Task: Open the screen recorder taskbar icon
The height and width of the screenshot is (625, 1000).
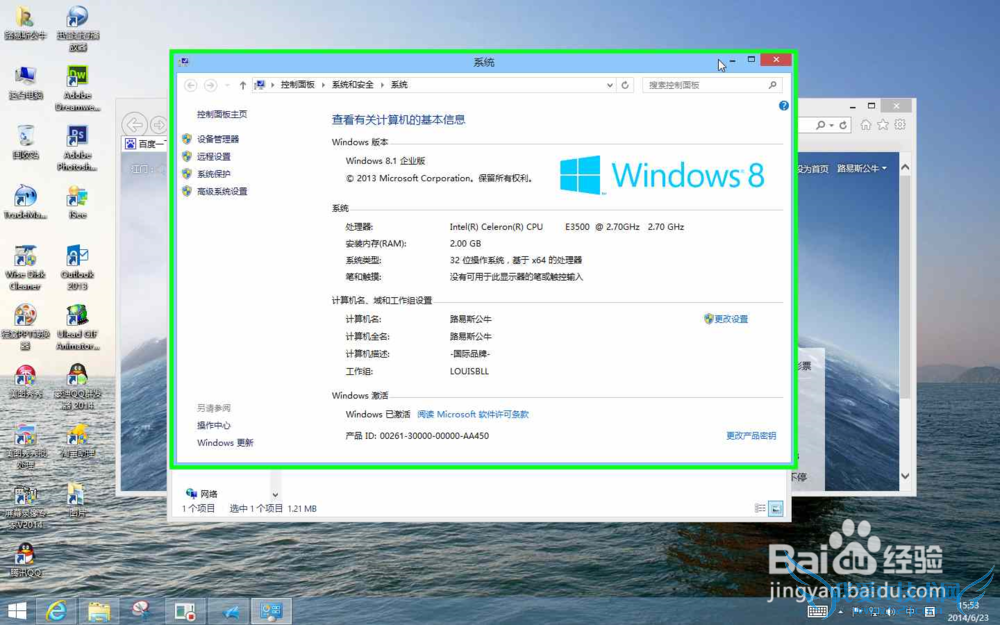Action: coord(185,612)
